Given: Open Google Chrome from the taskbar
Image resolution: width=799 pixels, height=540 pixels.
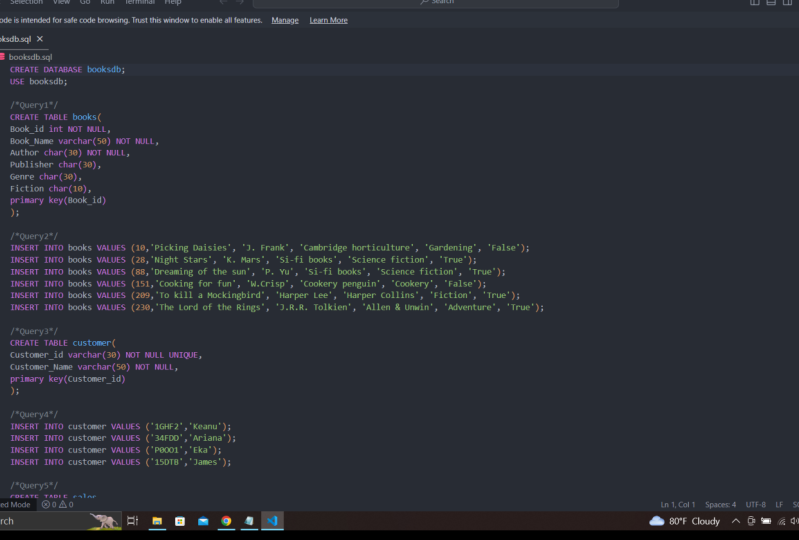Looking at the screenshot, I should click(226, 521).
